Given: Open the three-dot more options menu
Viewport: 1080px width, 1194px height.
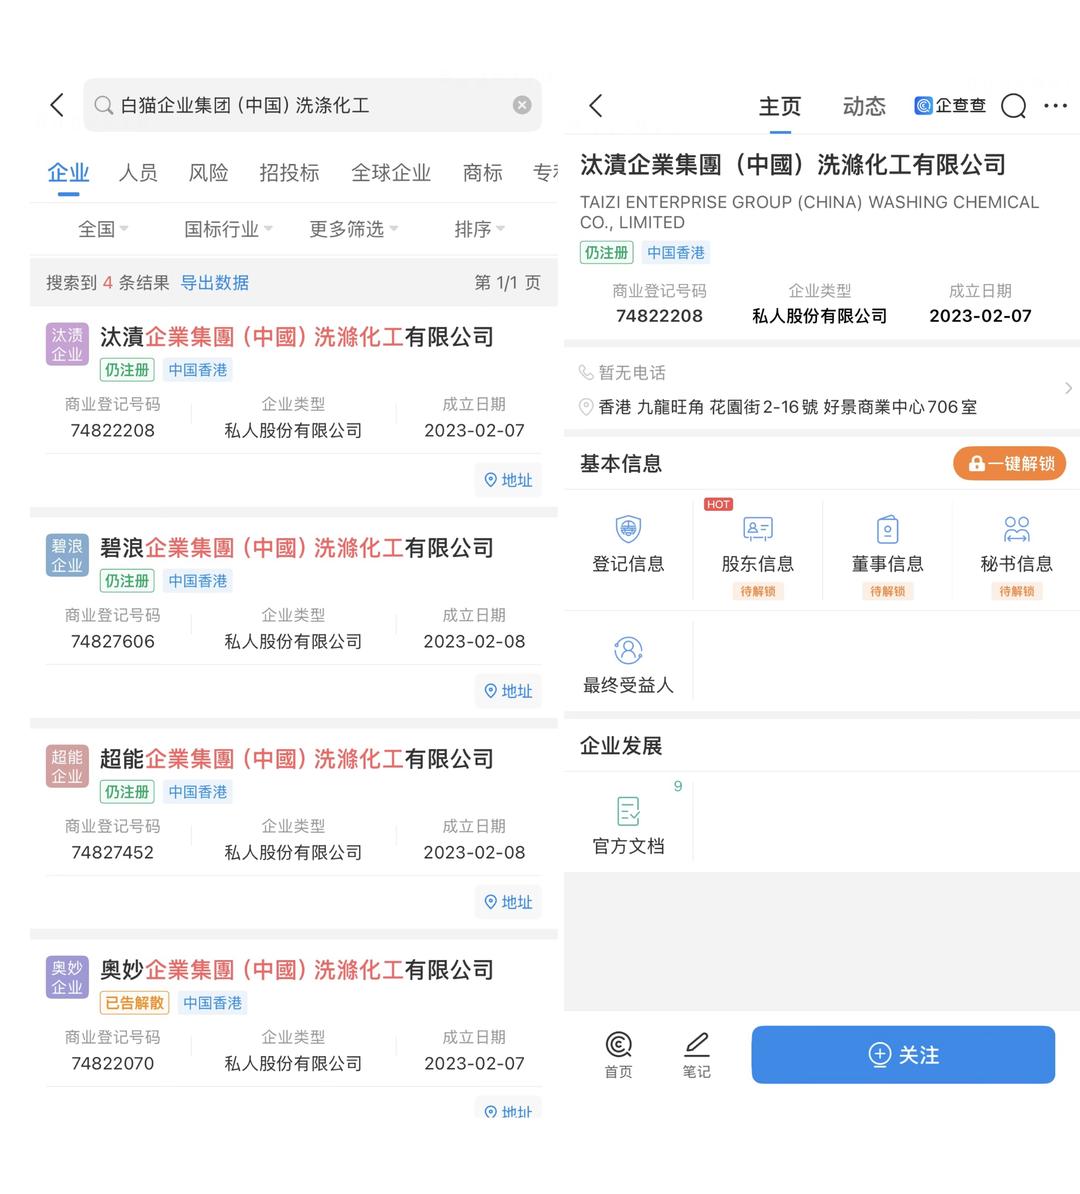Looking at the screenshot, I should coord(1055,106).
